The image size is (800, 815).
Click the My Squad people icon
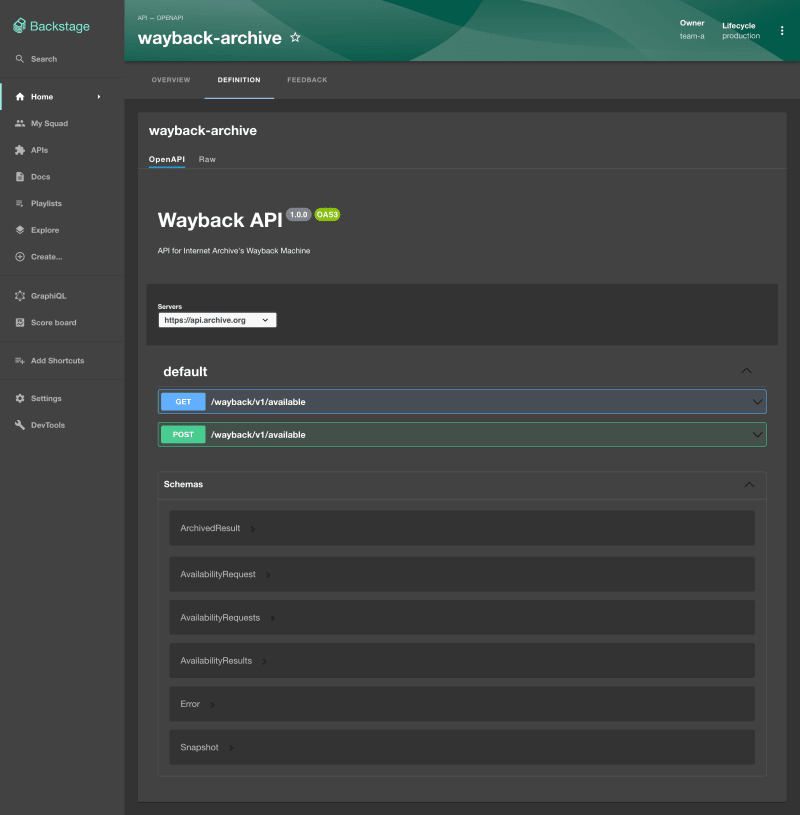pos(20,123)
